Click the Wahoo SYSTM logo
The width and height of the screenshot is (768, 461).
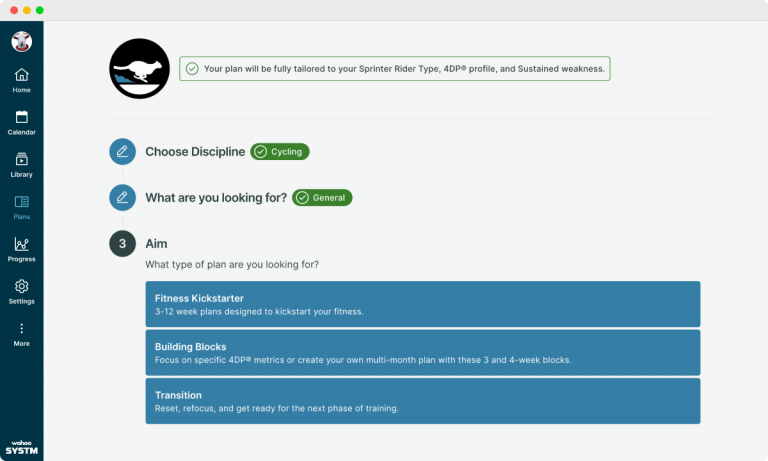[22, 447]
